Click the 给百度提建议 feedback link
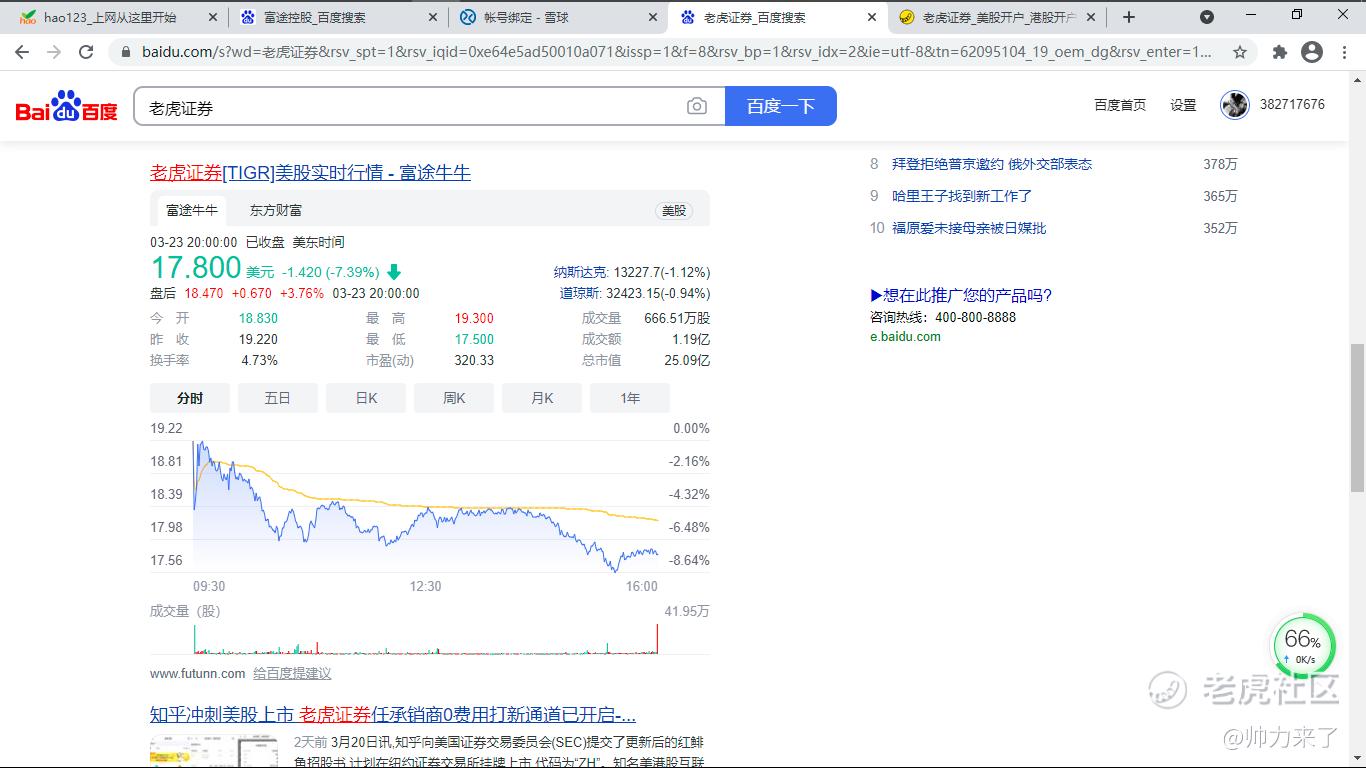 (292, 674)
